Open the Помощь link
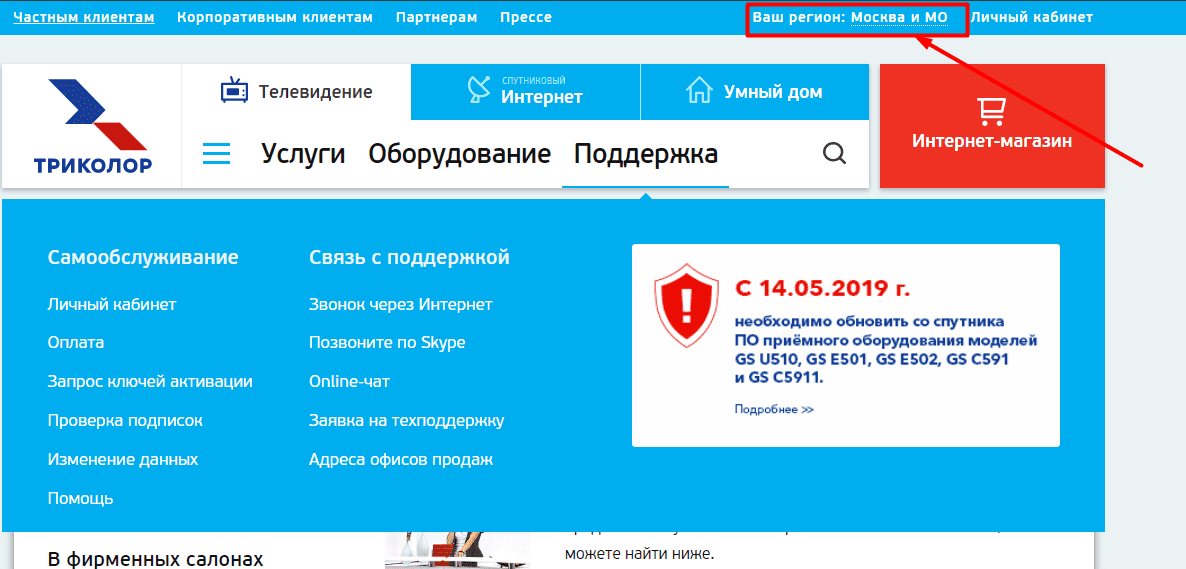1186x569 pixels. coord(80,498)
